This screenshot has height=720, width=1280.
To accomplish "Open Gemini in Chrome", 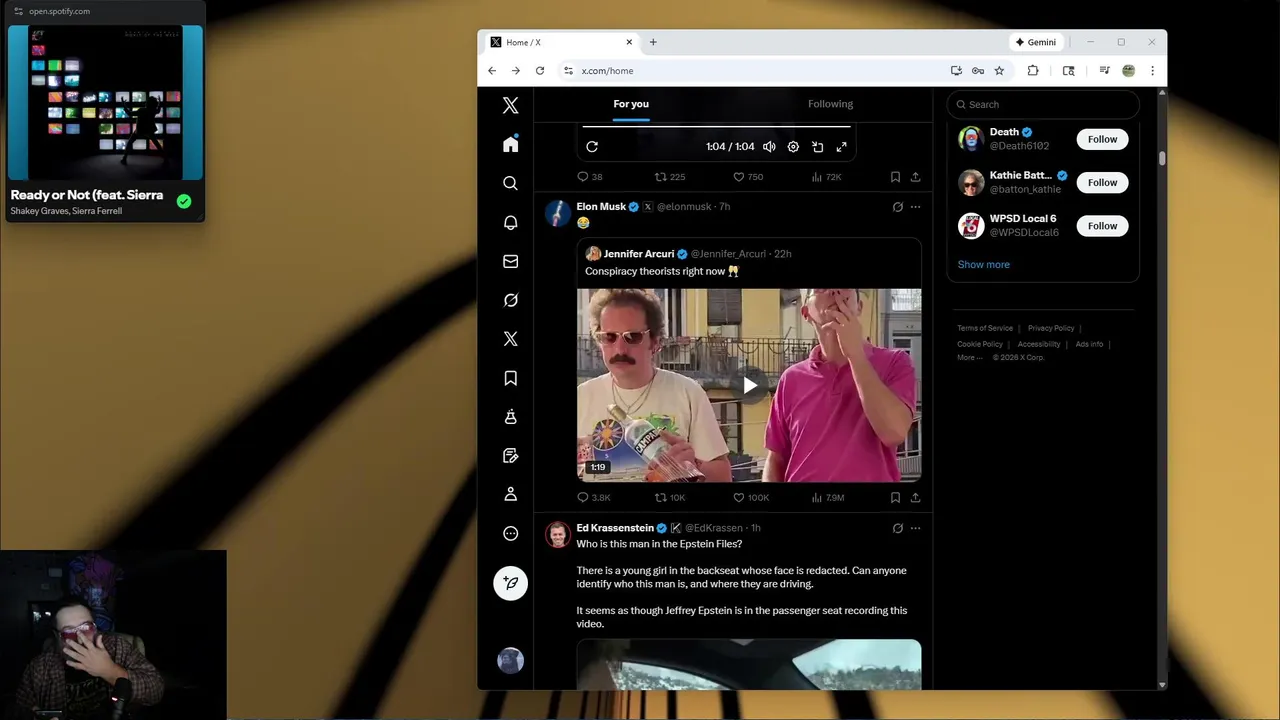I will click(x=1036, y=42).
